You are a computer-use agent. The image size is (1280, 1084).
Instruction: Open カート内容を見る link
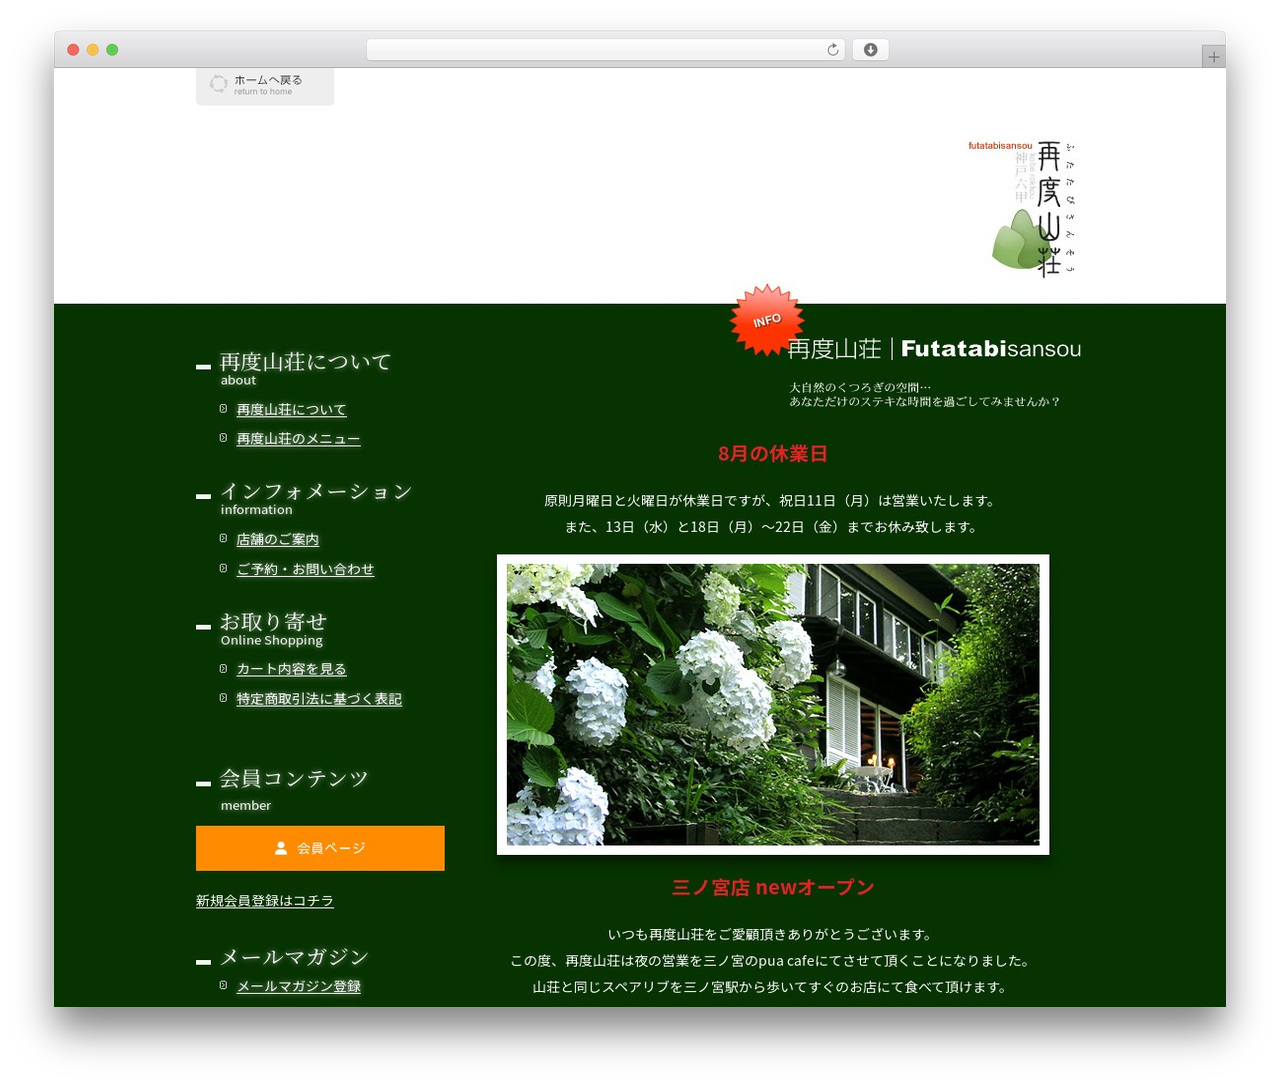point(291,670)
